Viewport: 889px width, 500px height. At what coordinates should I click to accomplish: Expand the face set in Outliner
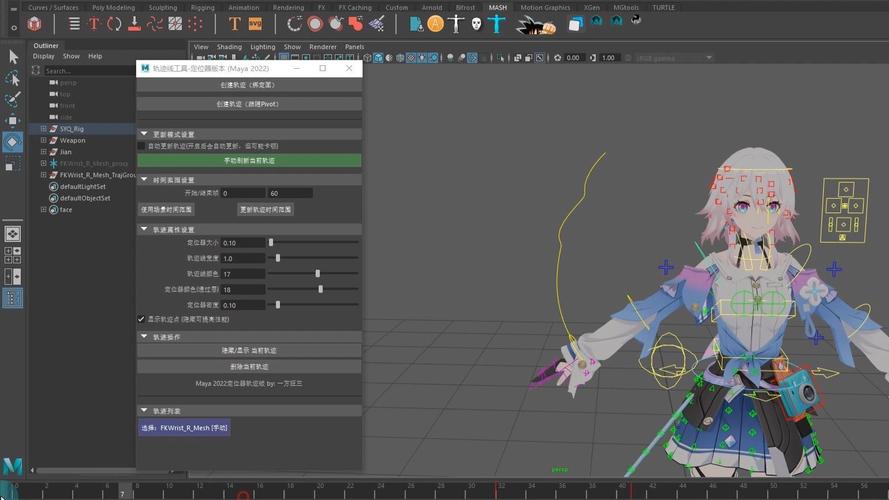44,209
